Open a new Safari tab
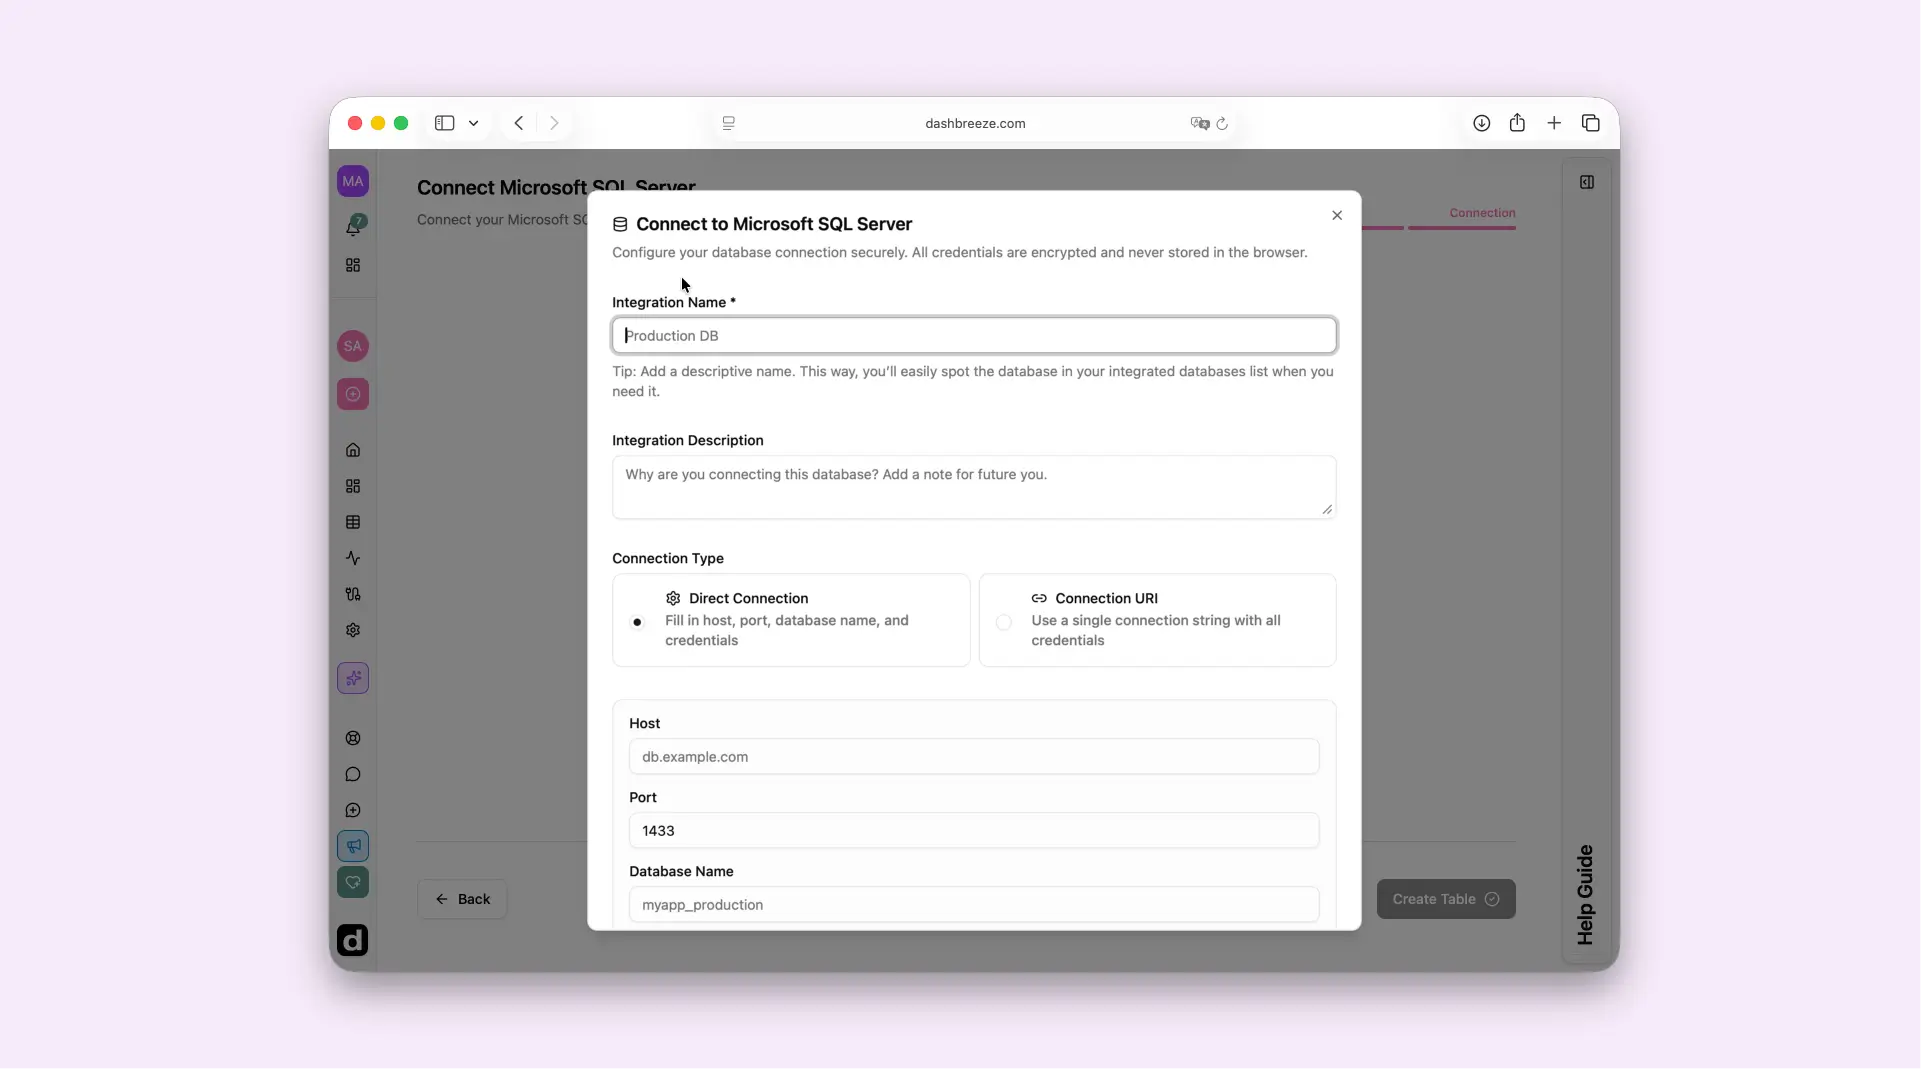The height and width of the screenshot is (1081, 1921). [1554, 123]
